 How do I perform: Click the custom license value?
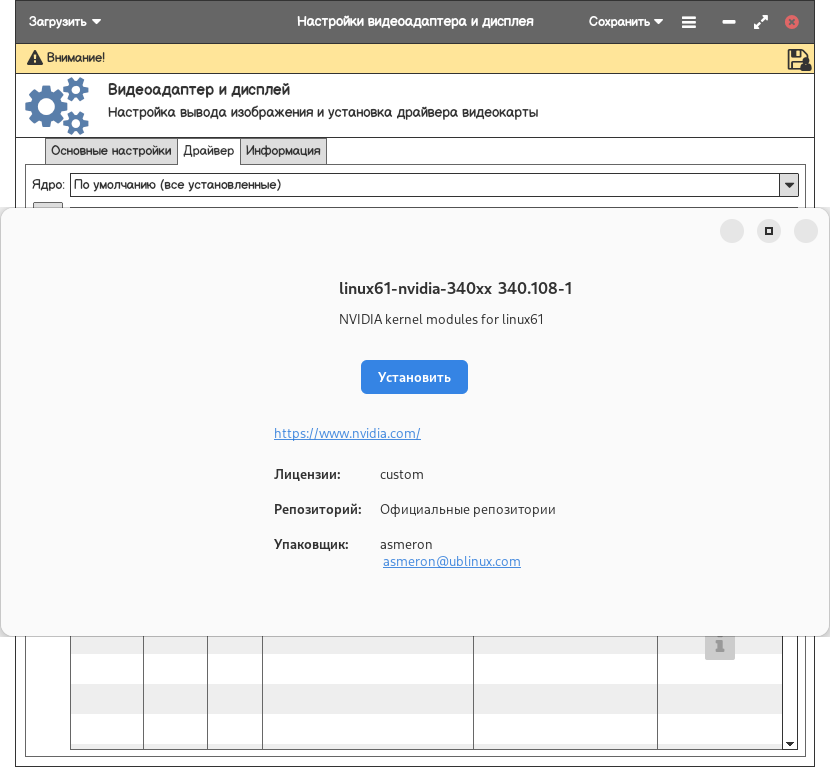click(401, 474)
